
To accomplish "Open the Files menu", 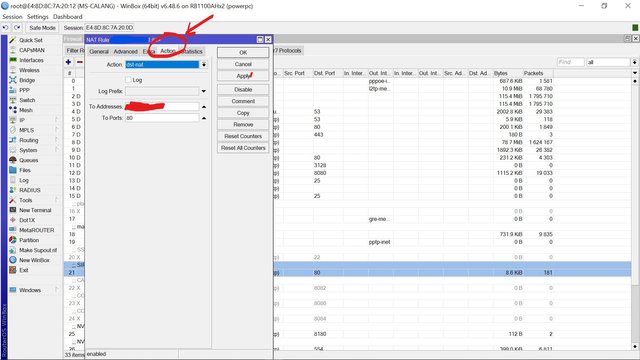I will point(24,170).
